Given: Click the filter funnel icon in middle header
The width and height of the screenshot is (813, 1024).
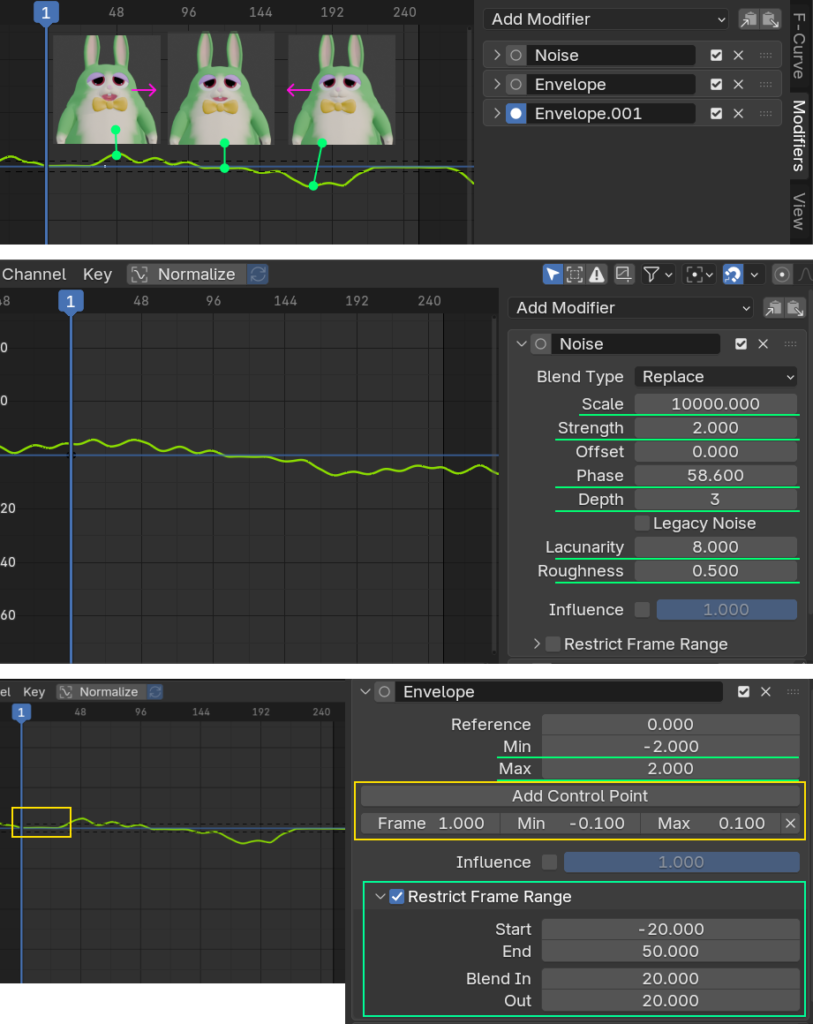Looking at the screenshot, I should point(651,274).
